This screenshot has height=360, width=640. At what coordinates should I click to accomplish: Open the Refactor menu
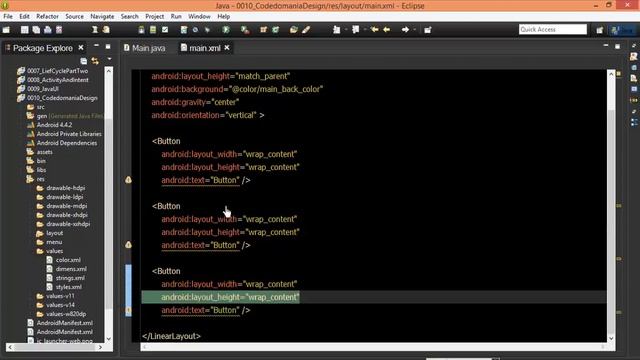(47, 16)
